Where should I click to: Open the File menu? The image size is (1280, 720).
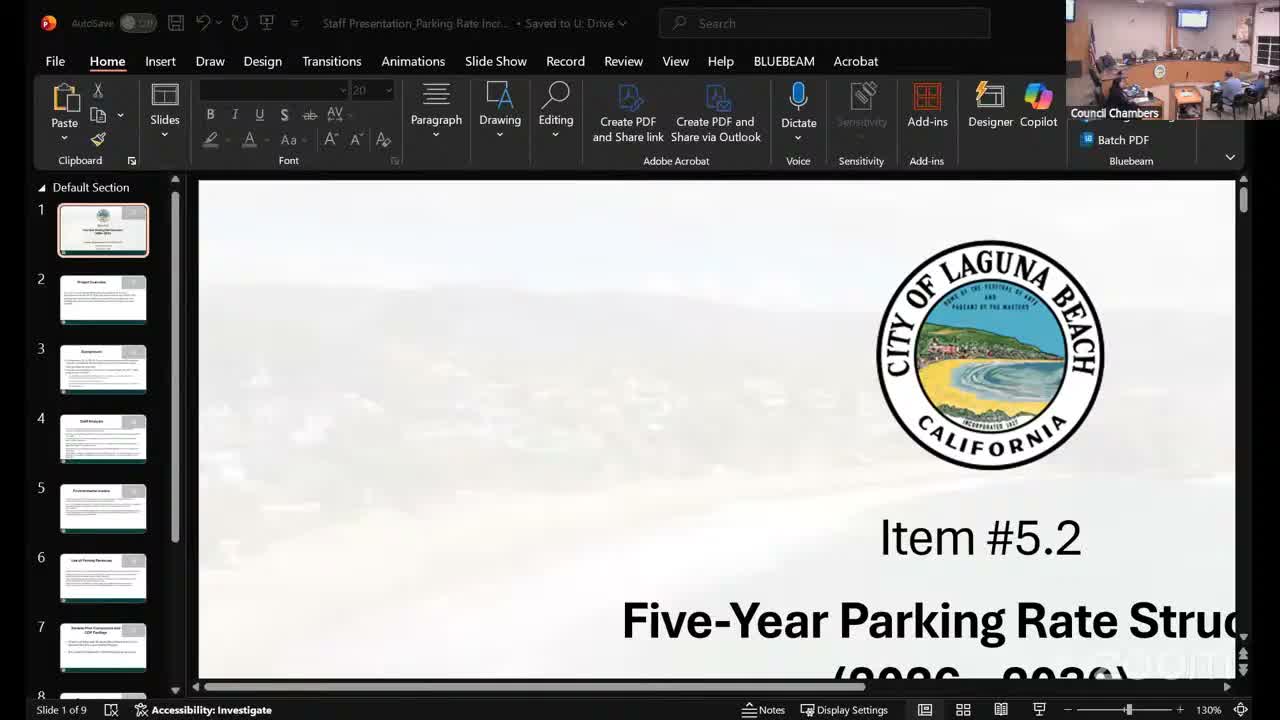tap(55, 61)
